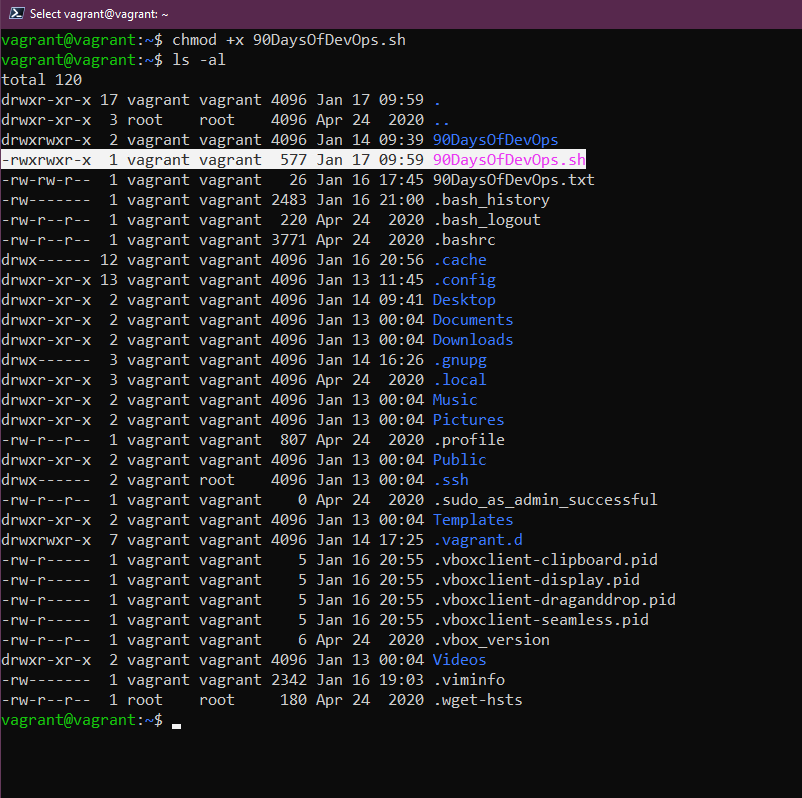Click the Templates directory name
Image resolution: width=802 pixels, height=798 pixels.
pyautogui.click(x=473, y=520)
